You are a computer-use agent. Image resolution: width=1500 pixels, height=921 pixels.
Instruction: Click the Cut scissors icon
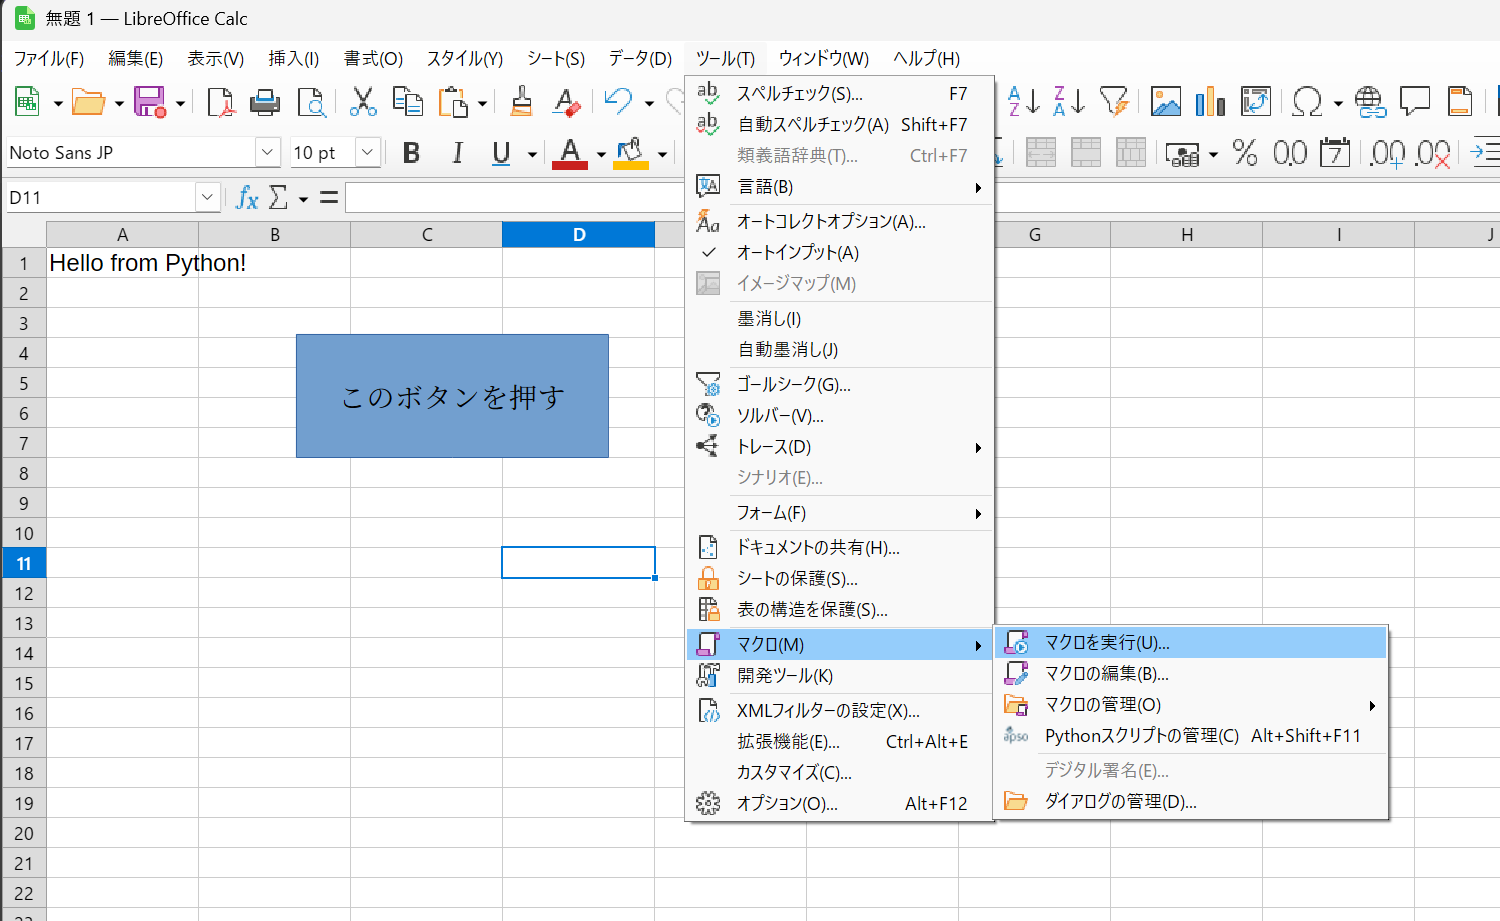click(x=362, y=102)
